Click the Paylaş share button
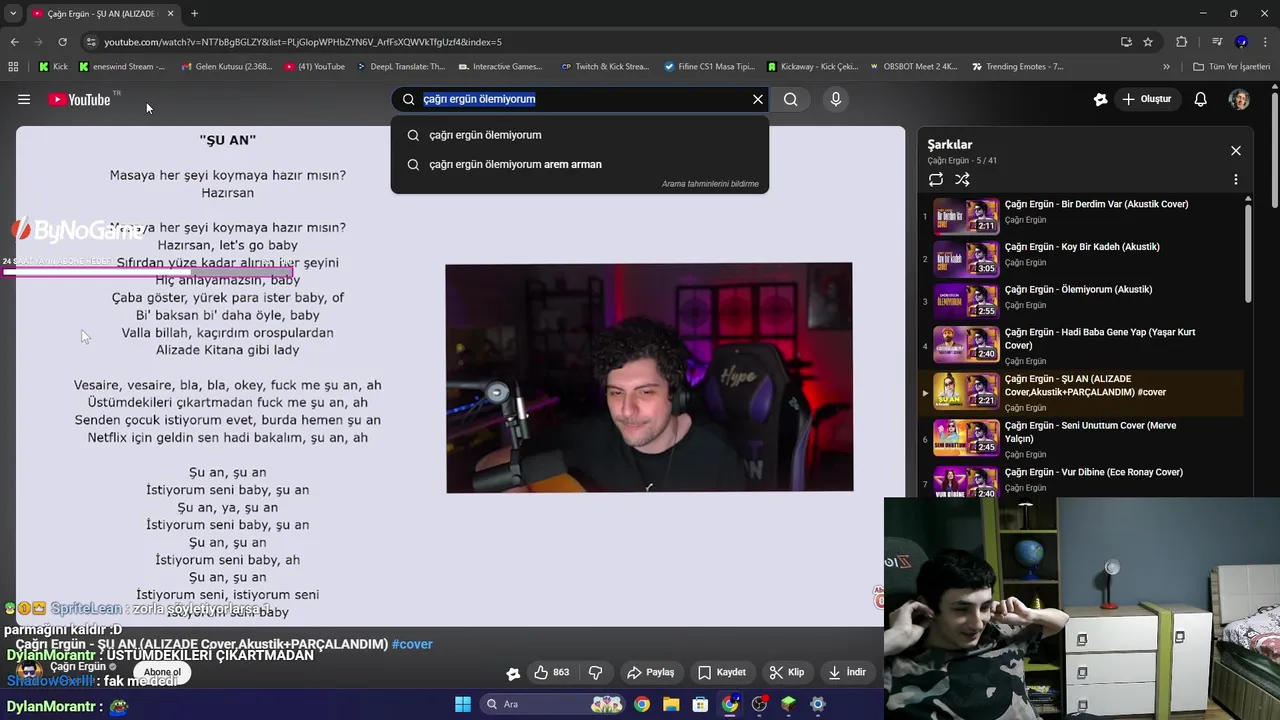This screenshot has width=1280, height=720. tap(650, 672)
